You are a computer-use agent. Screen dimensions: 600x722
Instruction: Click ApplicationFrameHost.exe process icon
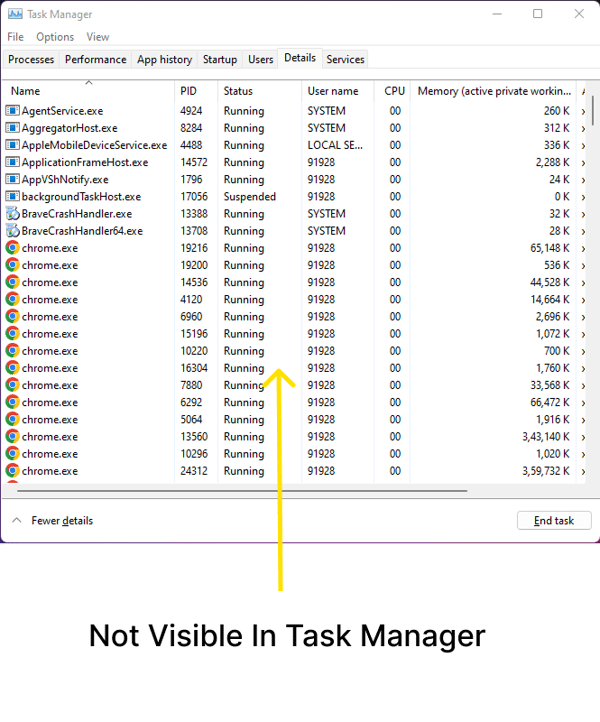pos(13,162)
